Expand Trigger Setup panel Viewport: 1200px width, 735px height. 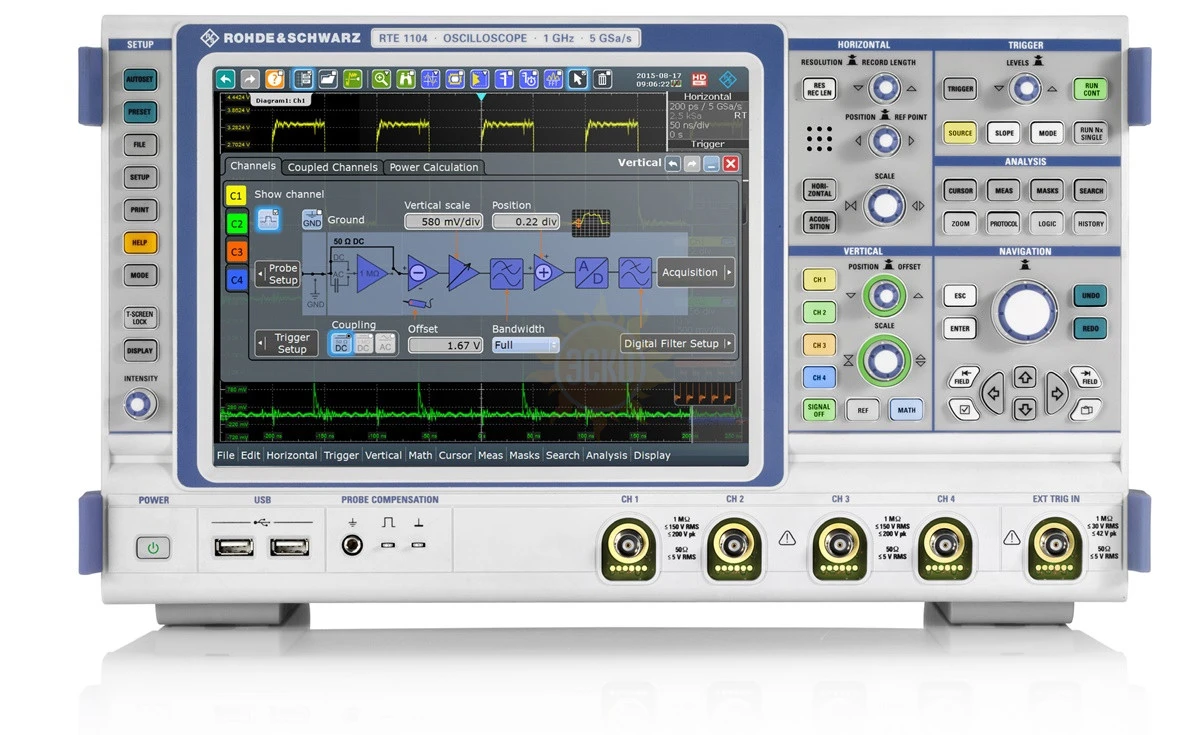point(285,343)
